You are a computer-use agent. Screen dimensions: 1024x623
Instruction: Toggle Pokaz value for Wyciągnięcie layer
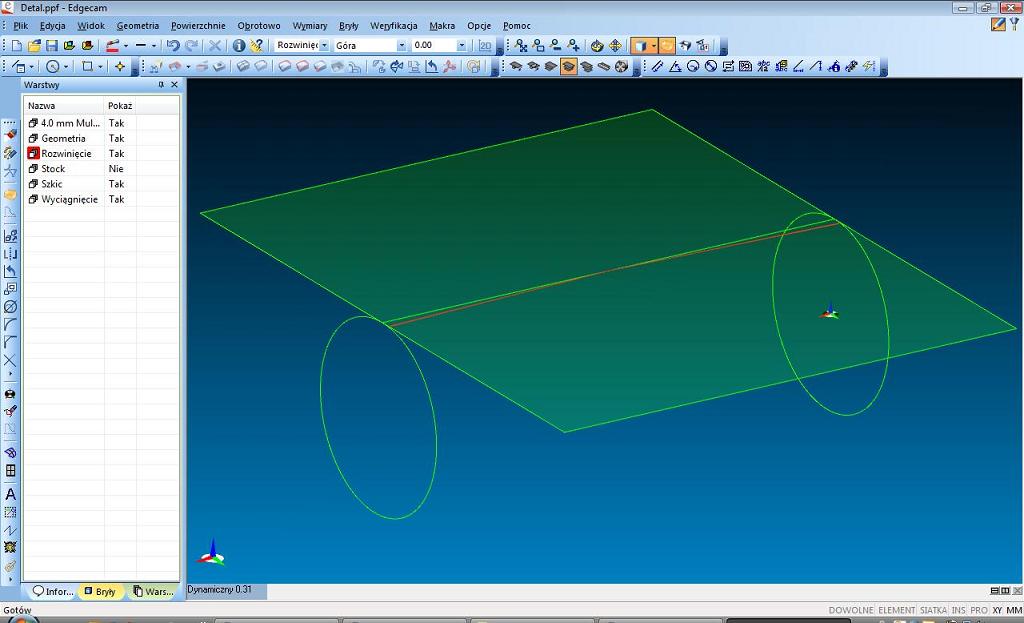pyautogui.click(x=116, y=199)
